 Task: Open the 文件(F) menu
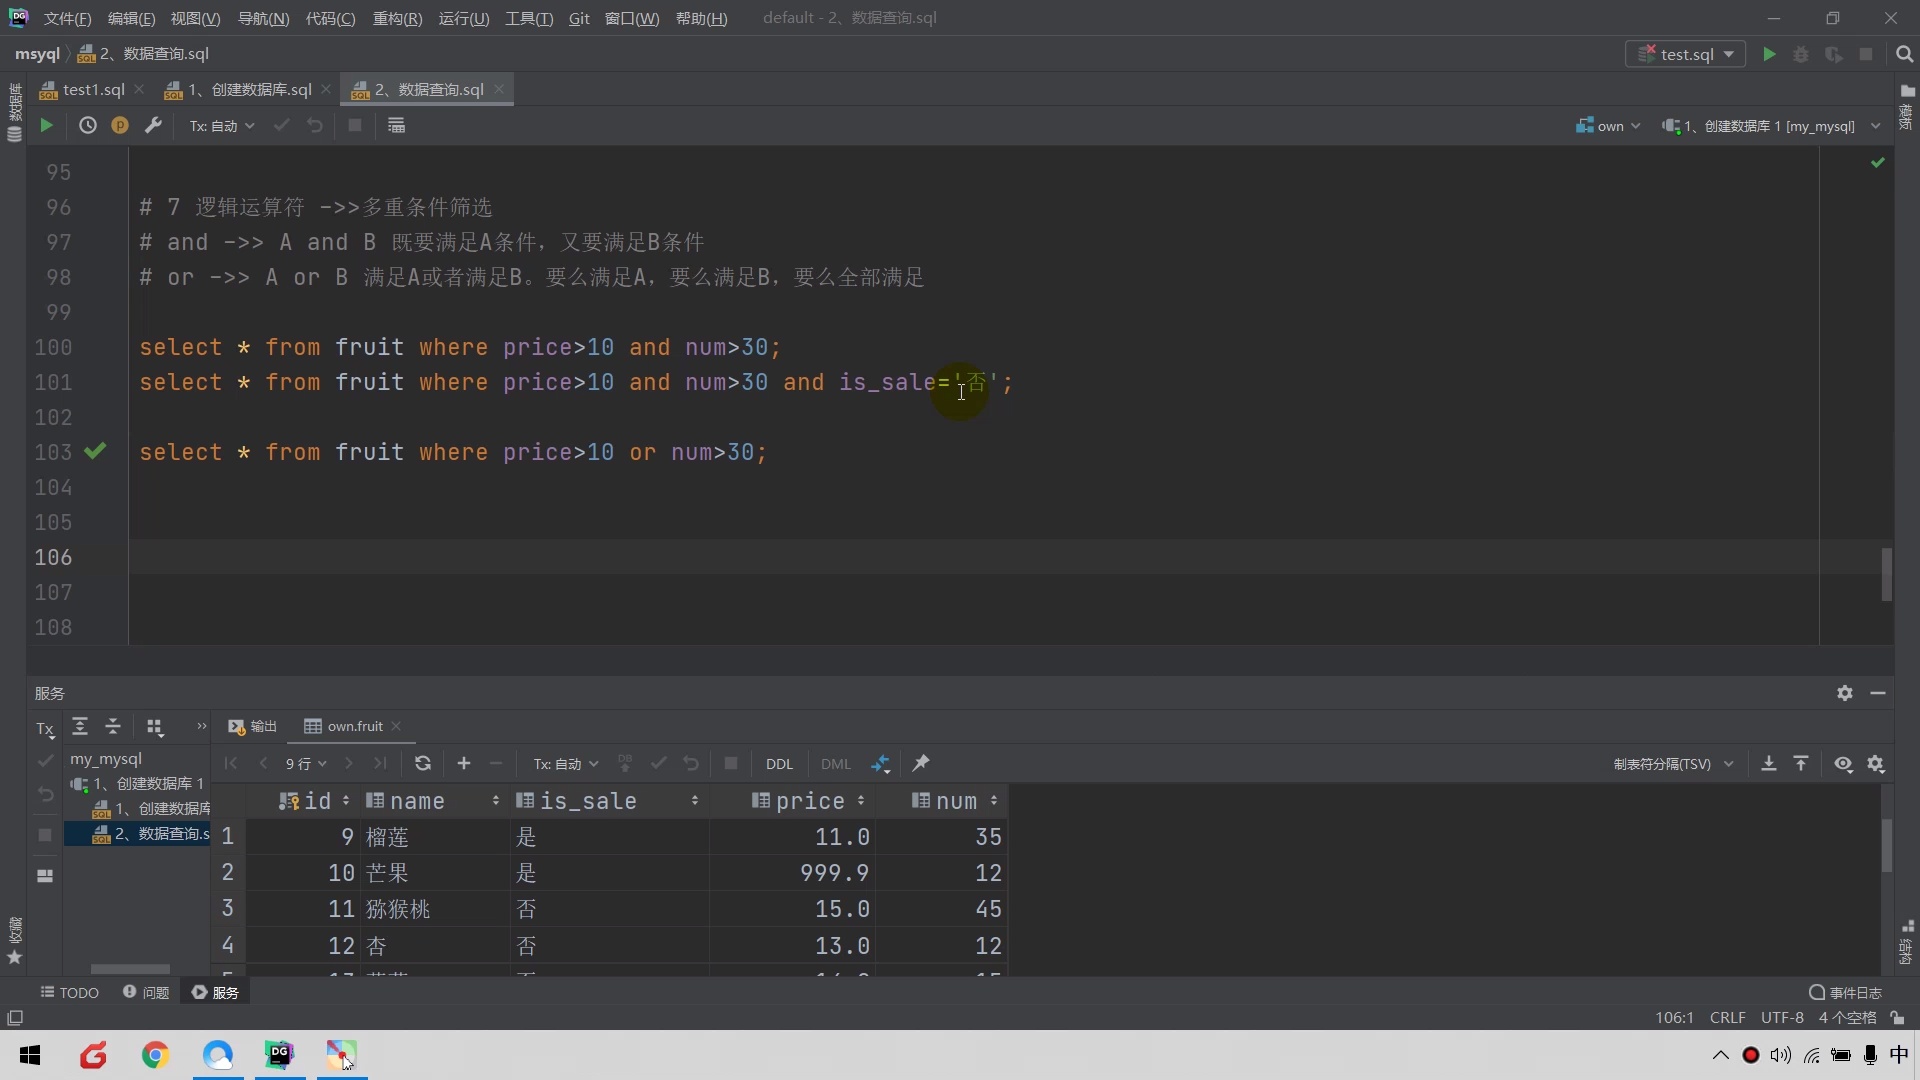[x=66, y=17]
